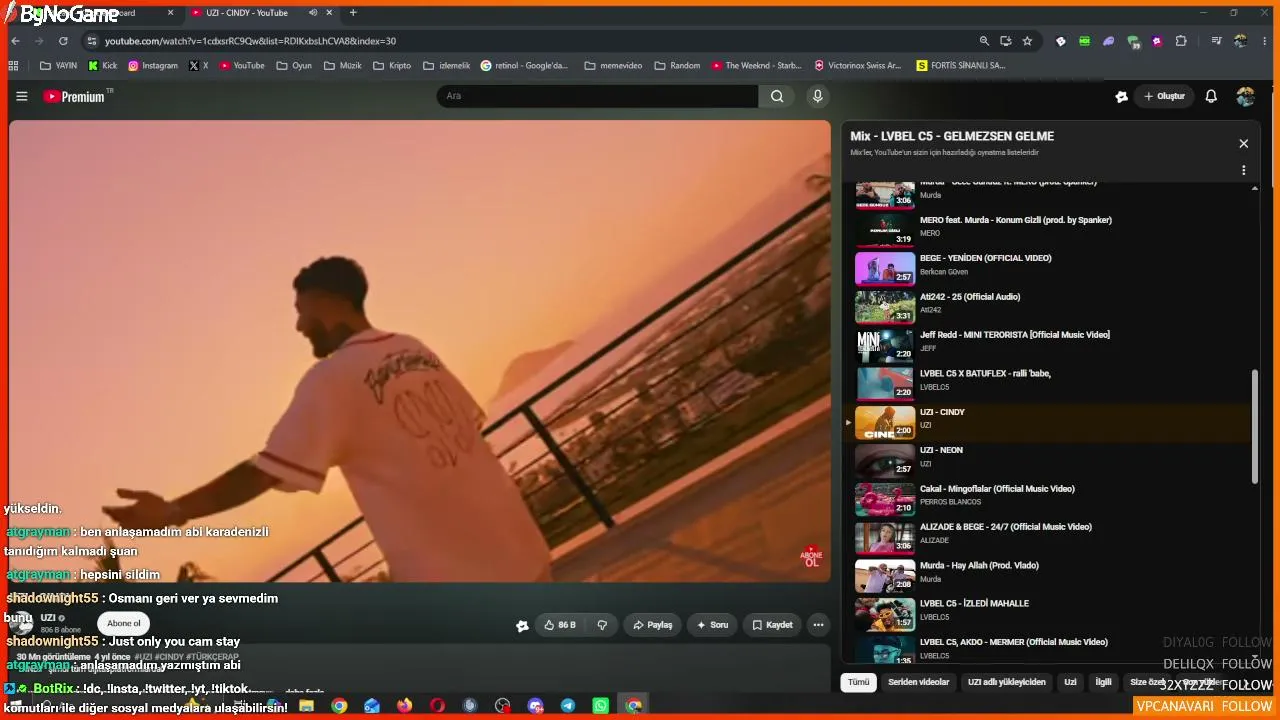Open Chrome apps grid in bookmarks bar

click(x=13, y=66)
